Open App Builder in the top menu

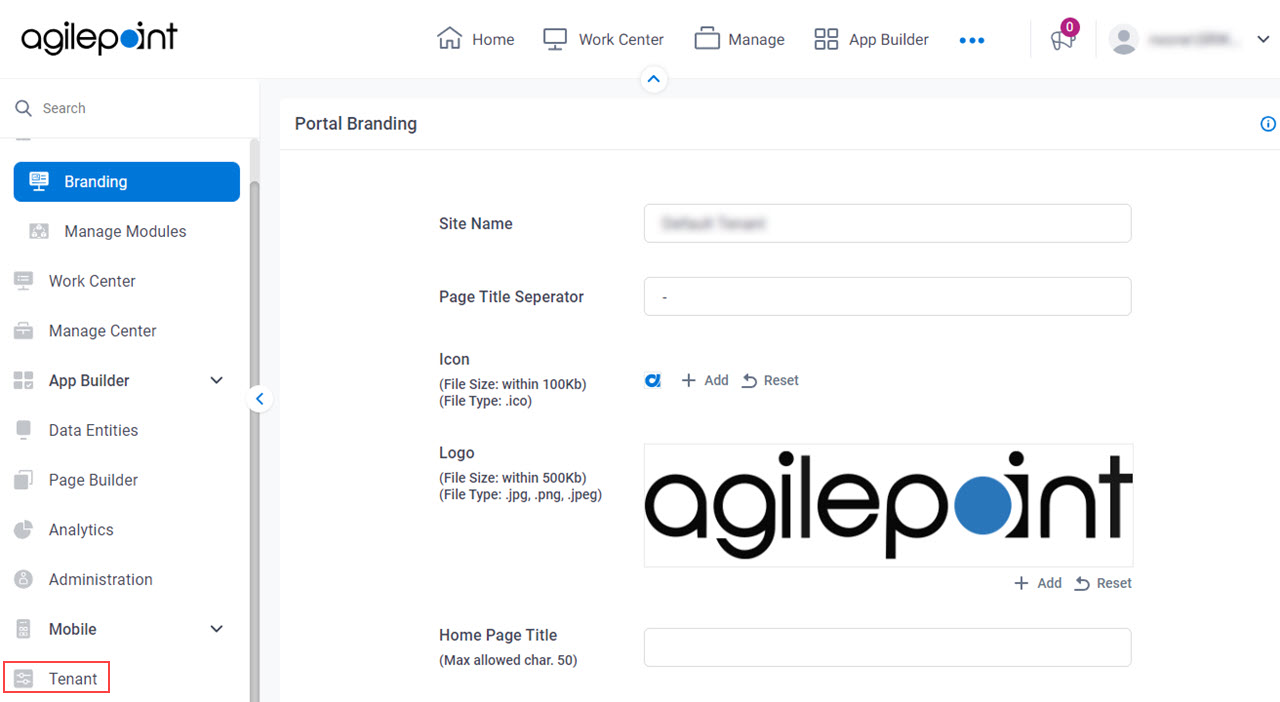click(871, 39)
